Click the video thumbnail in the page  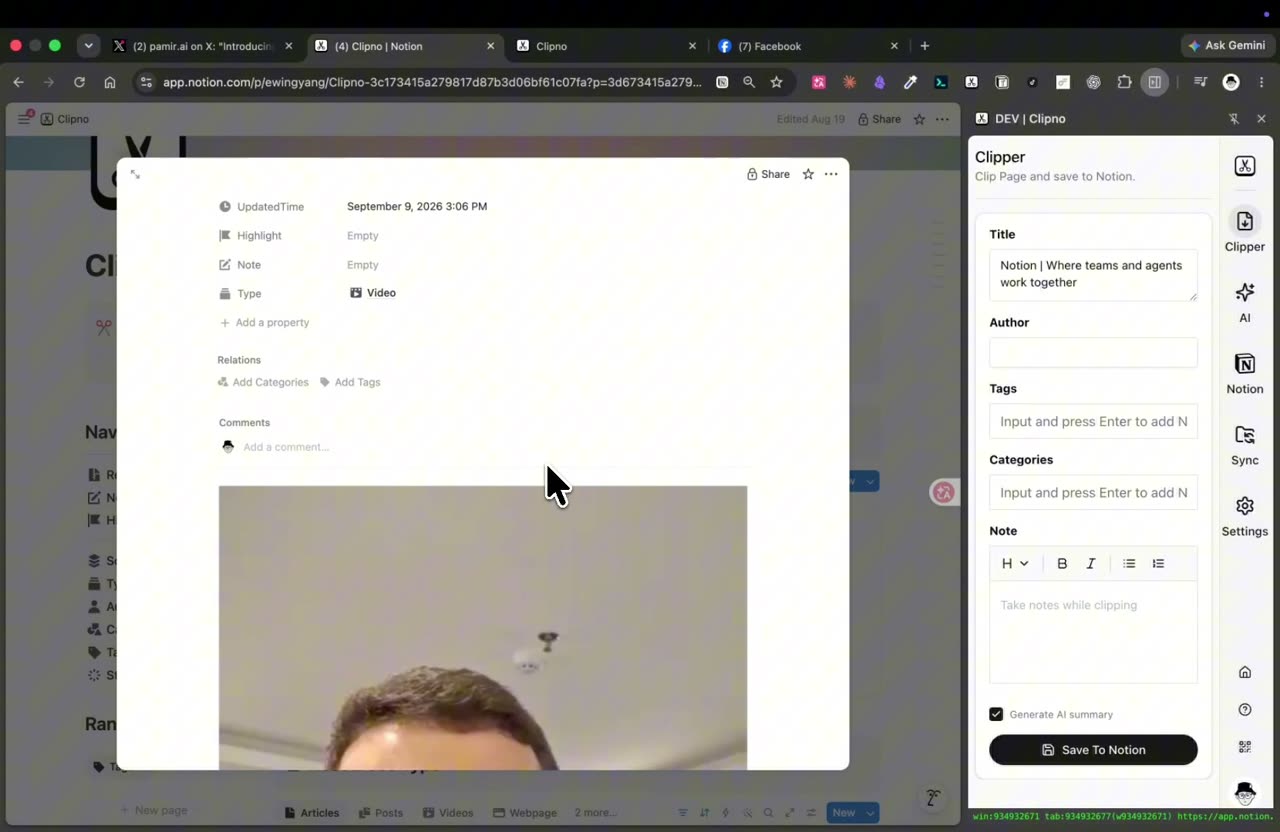tap(483, 627)
